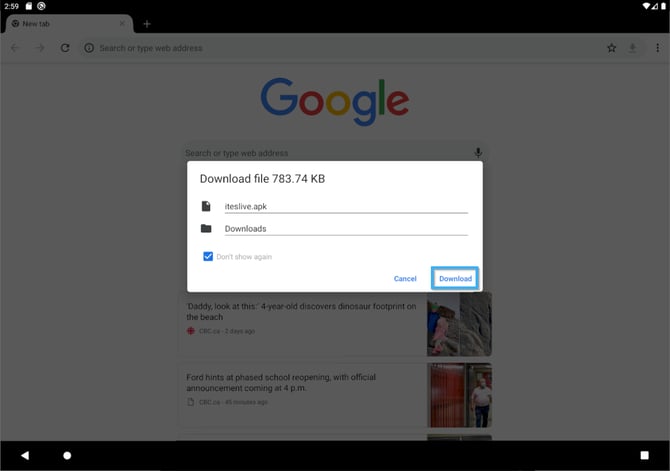Click the Google logo

pyautogui.click(x=335, y=102)
